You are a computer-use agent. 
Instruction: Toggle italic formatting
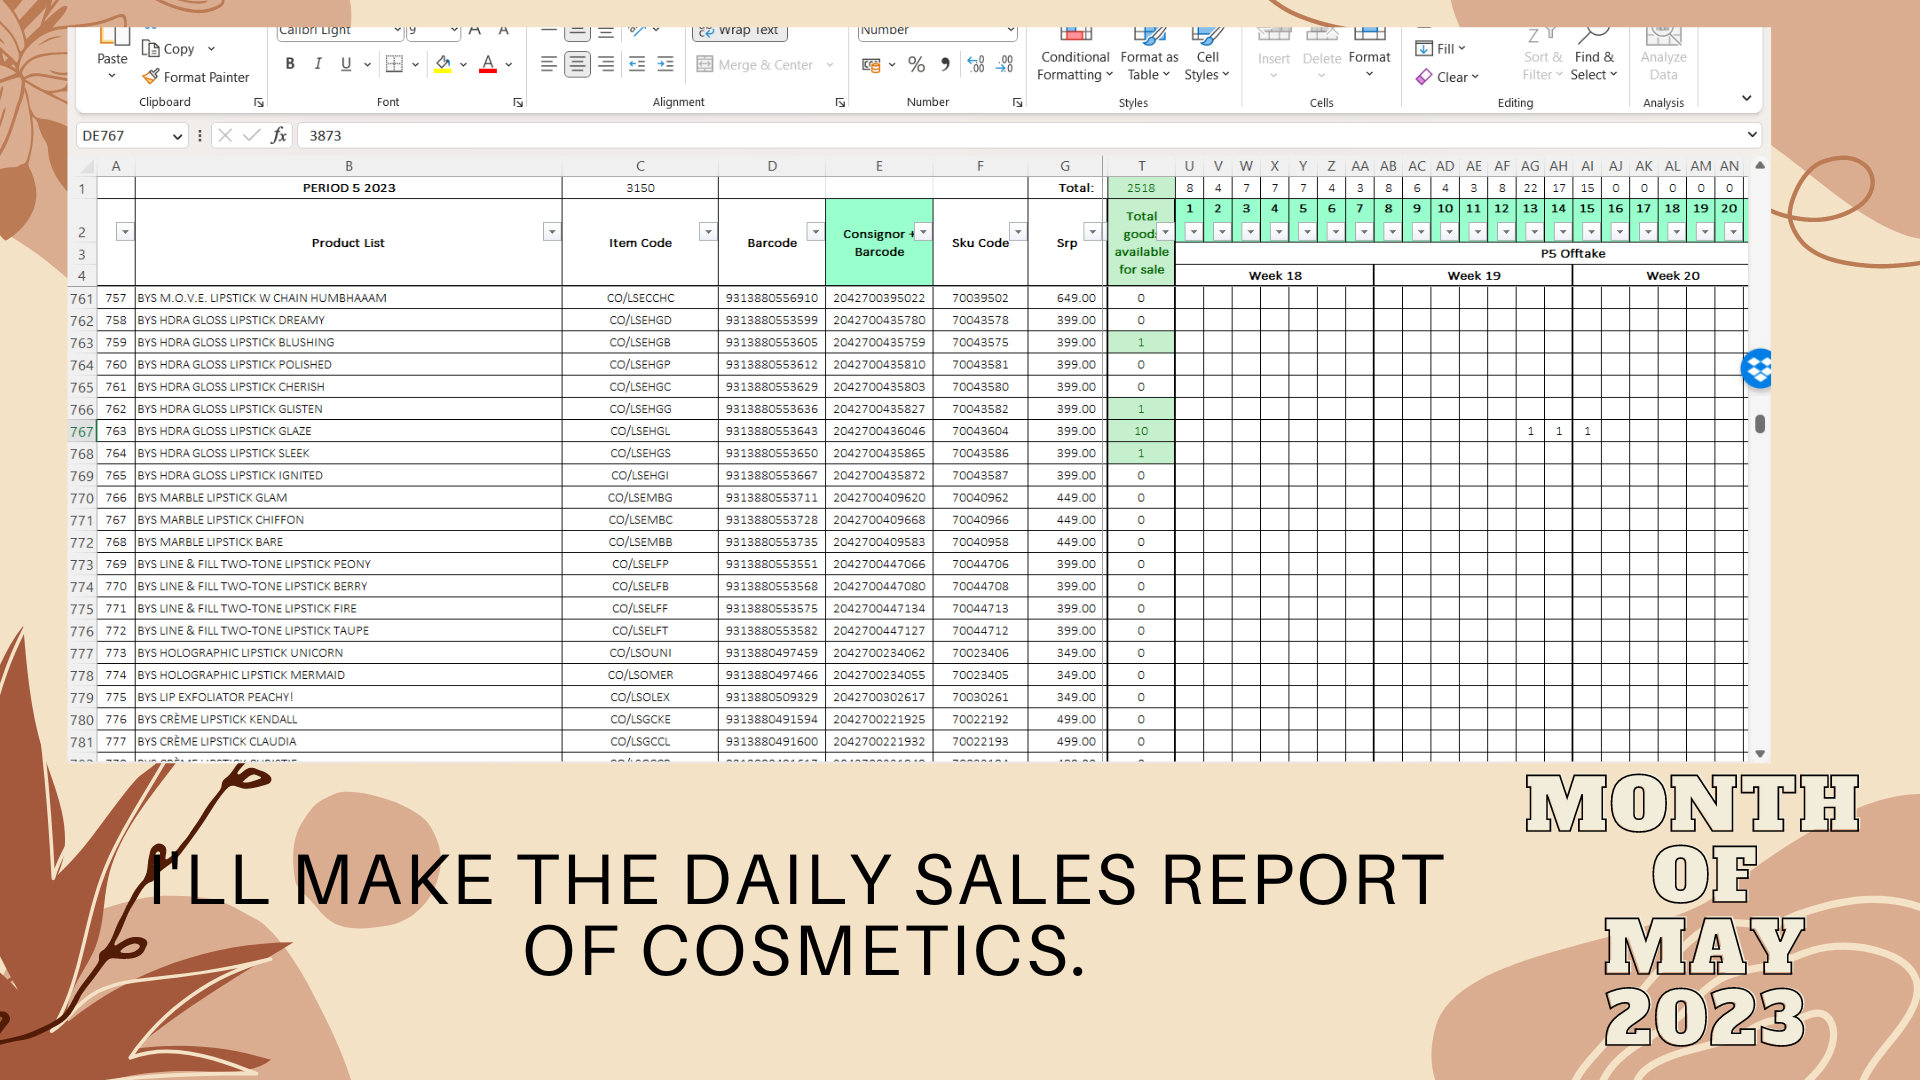pyautogui.click(x=318, y=64)
